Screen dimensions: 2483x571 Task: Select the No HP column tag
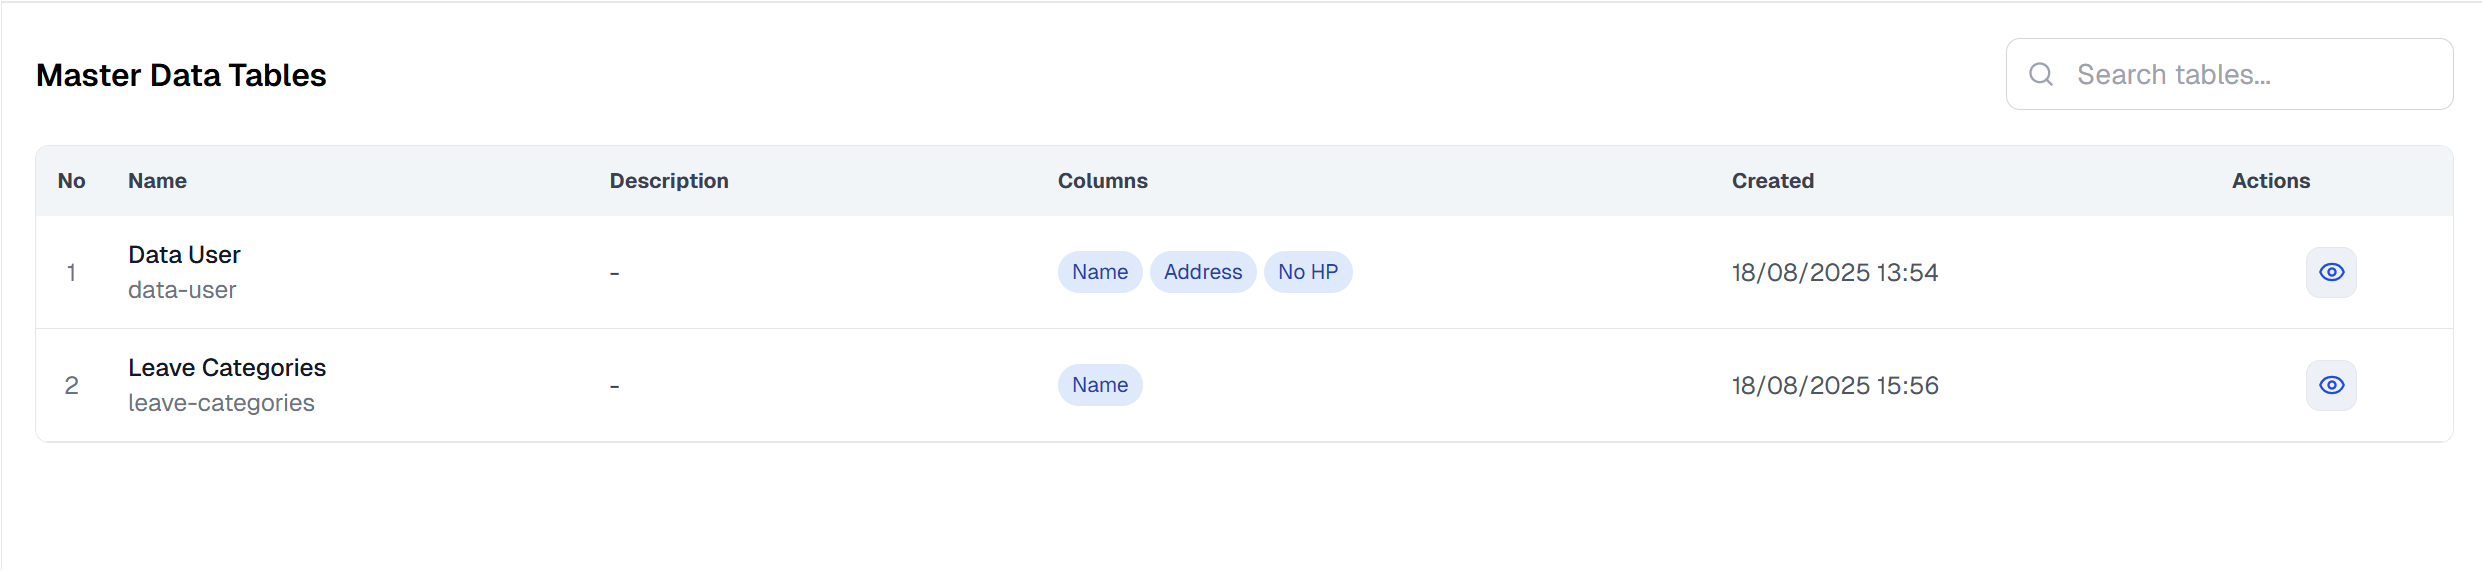coord(1308,272)
